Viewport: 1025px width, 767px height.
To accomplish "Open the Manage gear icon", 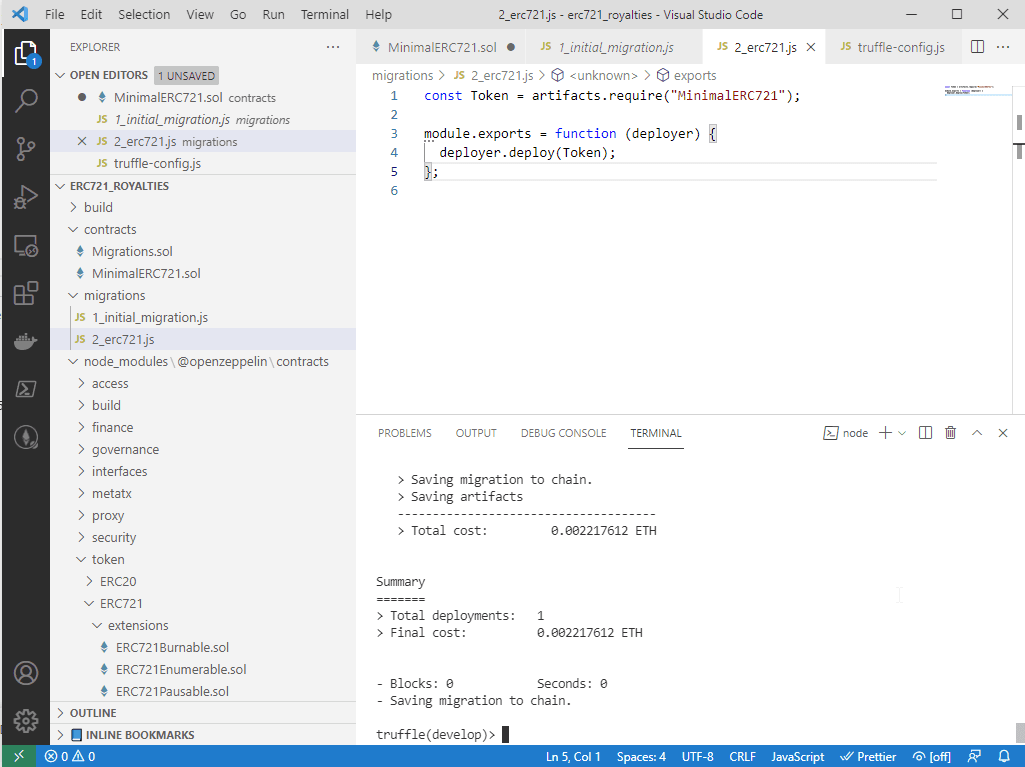I will tap(26, 721).
